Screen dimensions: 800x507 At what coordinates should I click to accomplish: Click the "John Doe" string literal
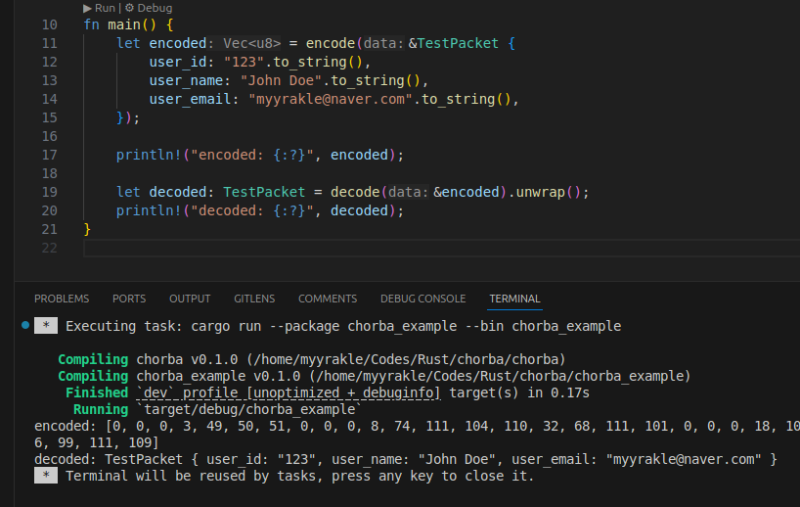281,81
